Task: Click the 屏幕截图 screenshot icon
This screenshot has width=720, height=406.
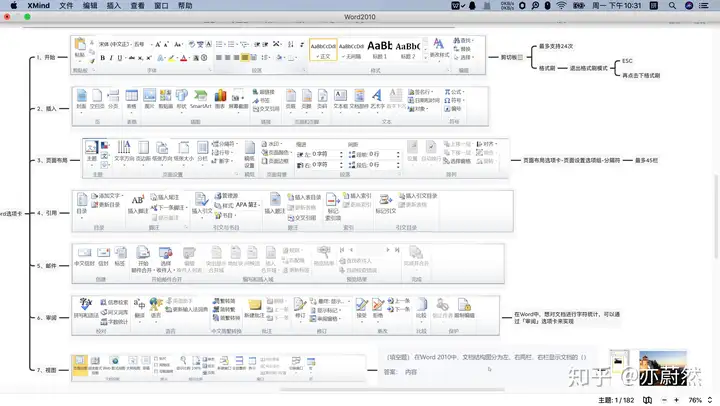Action: point(238,96)
